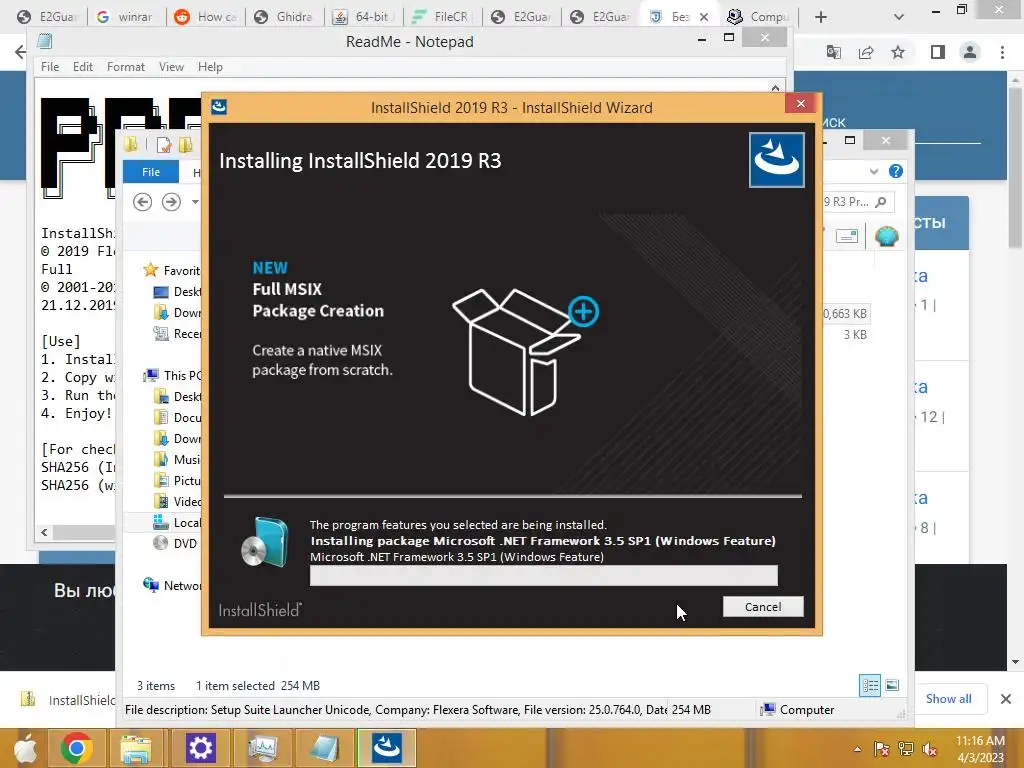Click the installation progress bar
This screenshot has height=768, width=1024.
(x=543, y=575)
